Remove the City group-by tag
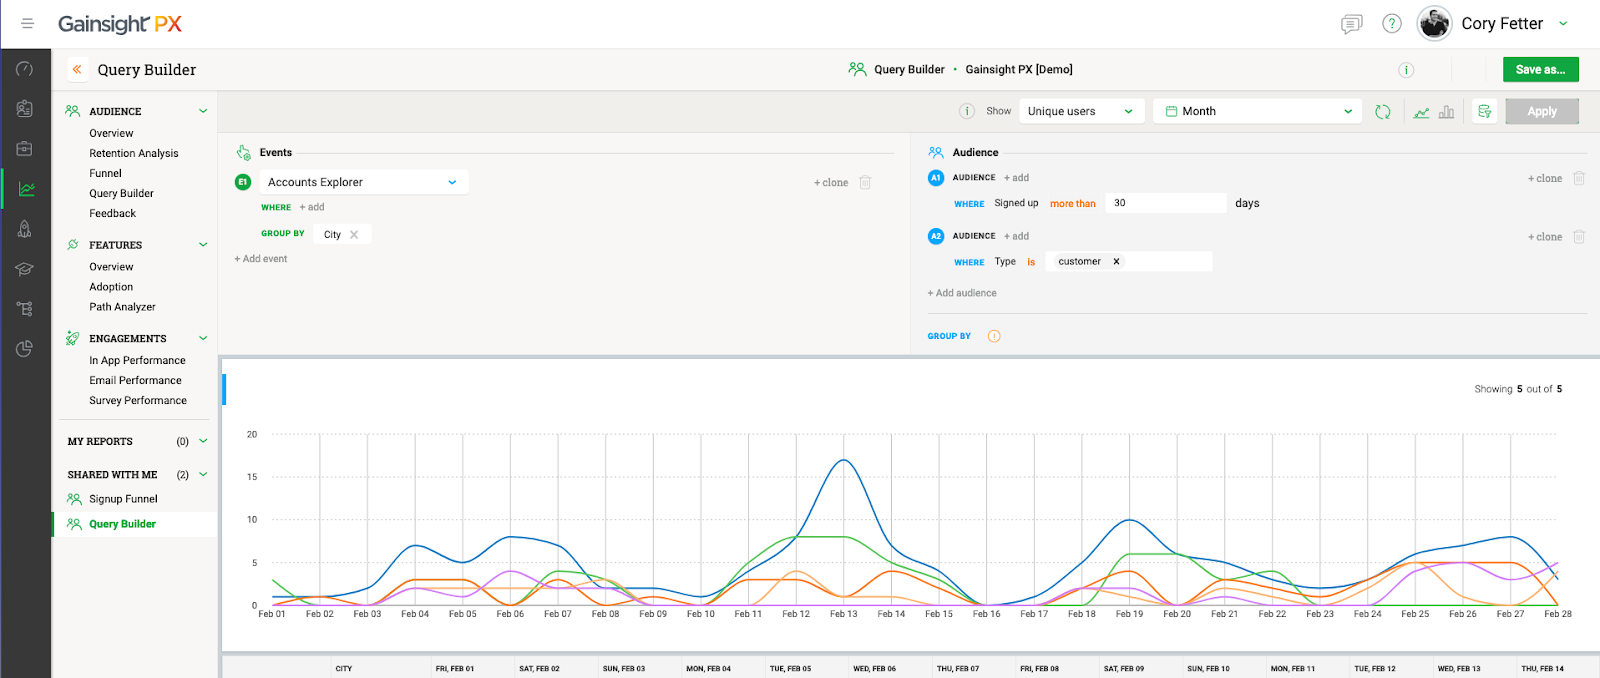This screenshot has width=1600, height=678. click(x=354, y=235)
